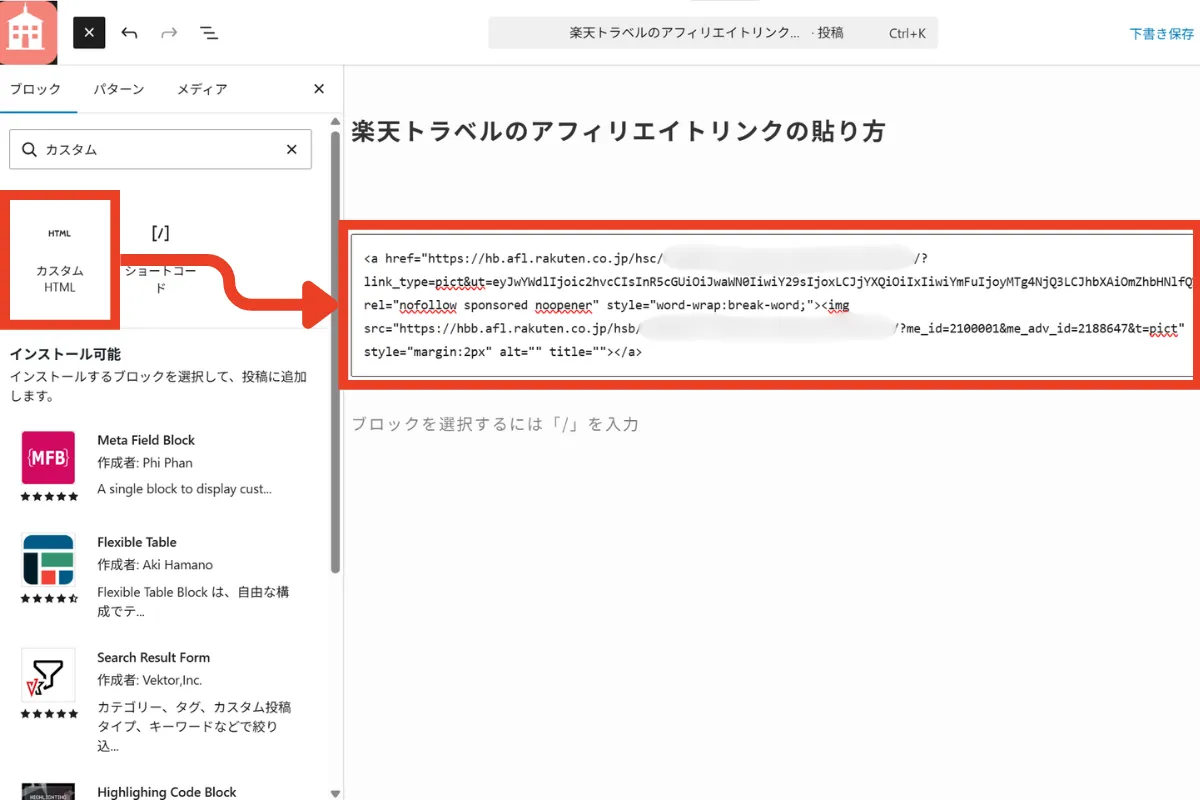Click the Flexible Table title

click(137, 542)
